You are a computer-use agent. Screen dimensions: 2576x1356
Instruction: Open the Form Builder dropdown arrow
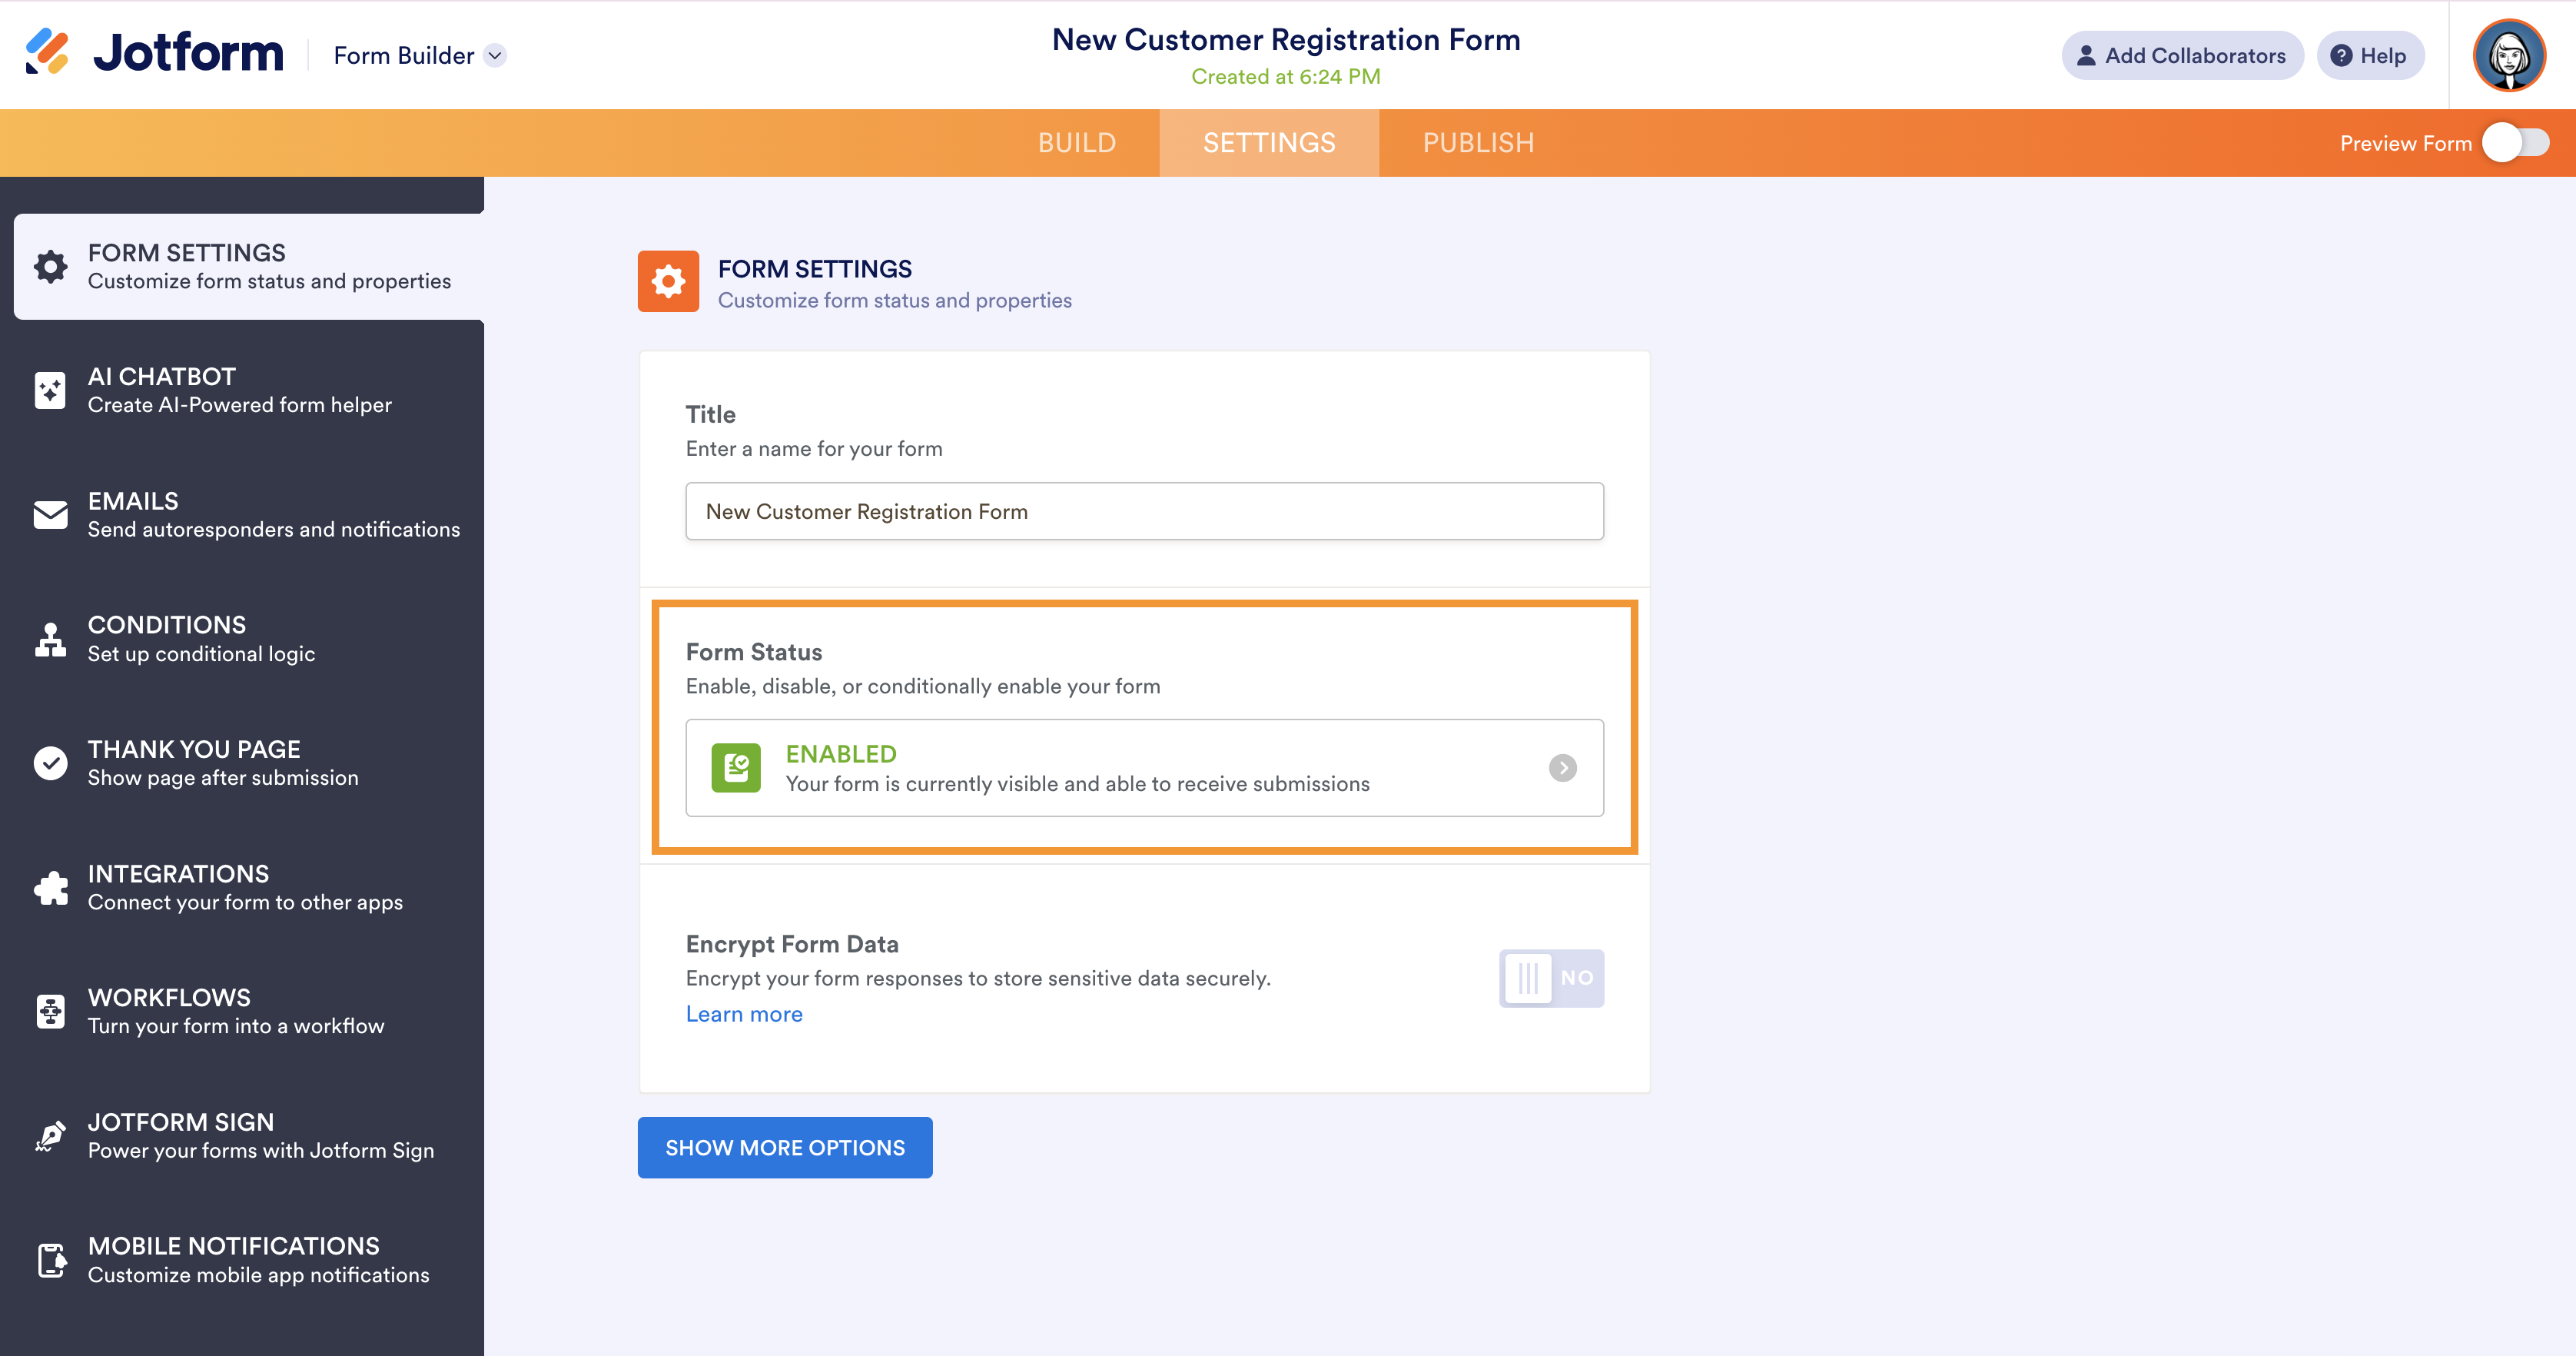[495, 56]
